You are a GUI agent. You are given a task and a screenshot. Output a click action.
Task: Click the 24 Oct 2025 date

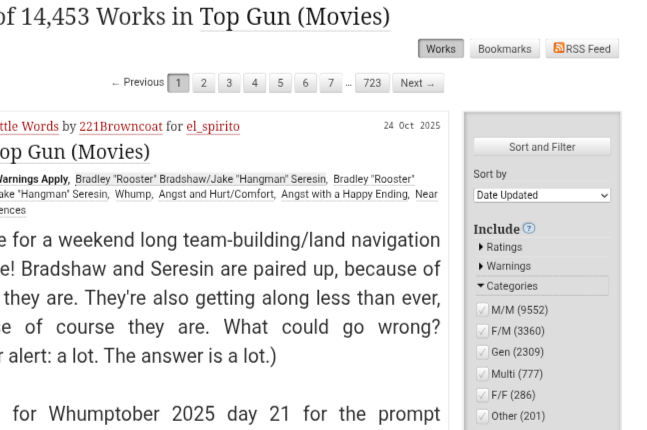412,125
